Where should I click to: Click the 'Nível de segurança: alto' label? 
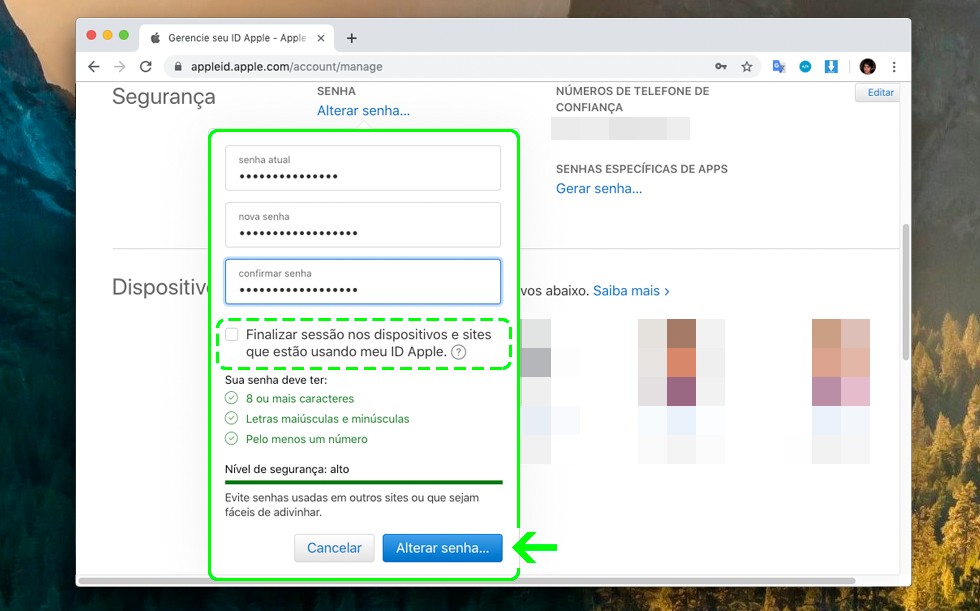[287, 469]
